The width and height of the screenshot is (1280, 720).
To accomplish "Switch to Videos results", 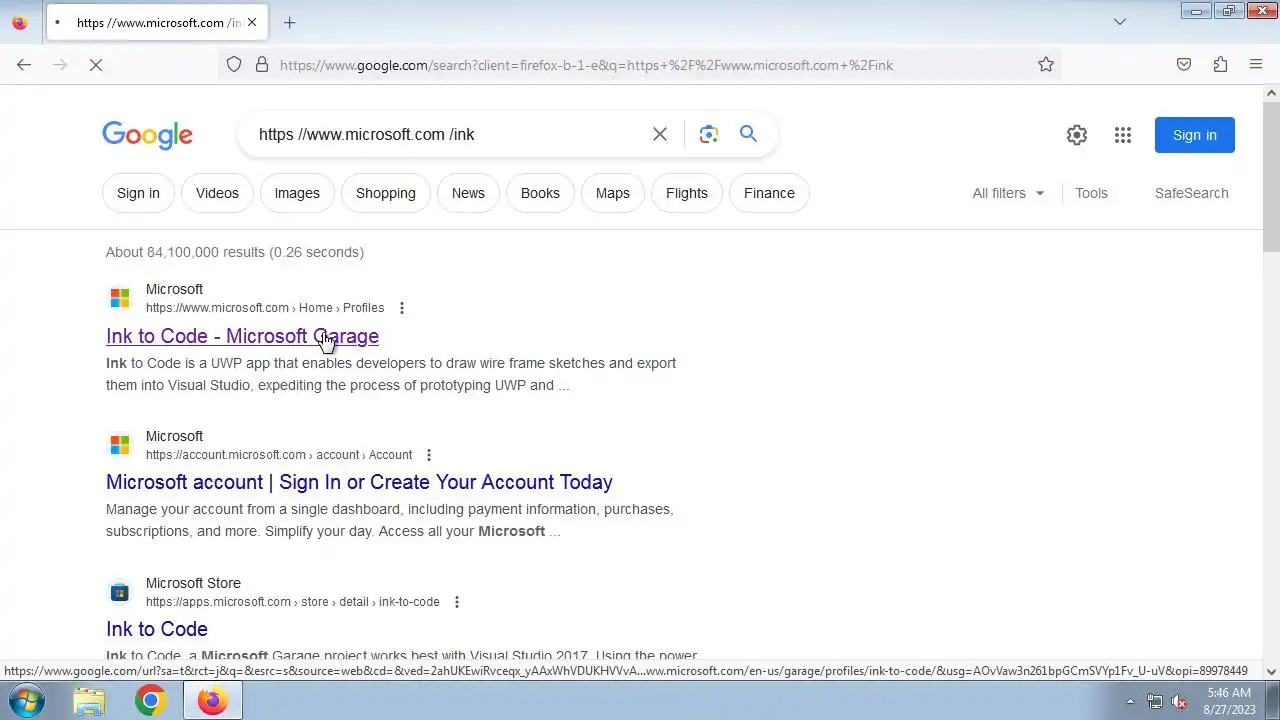I will coord(217,193).
